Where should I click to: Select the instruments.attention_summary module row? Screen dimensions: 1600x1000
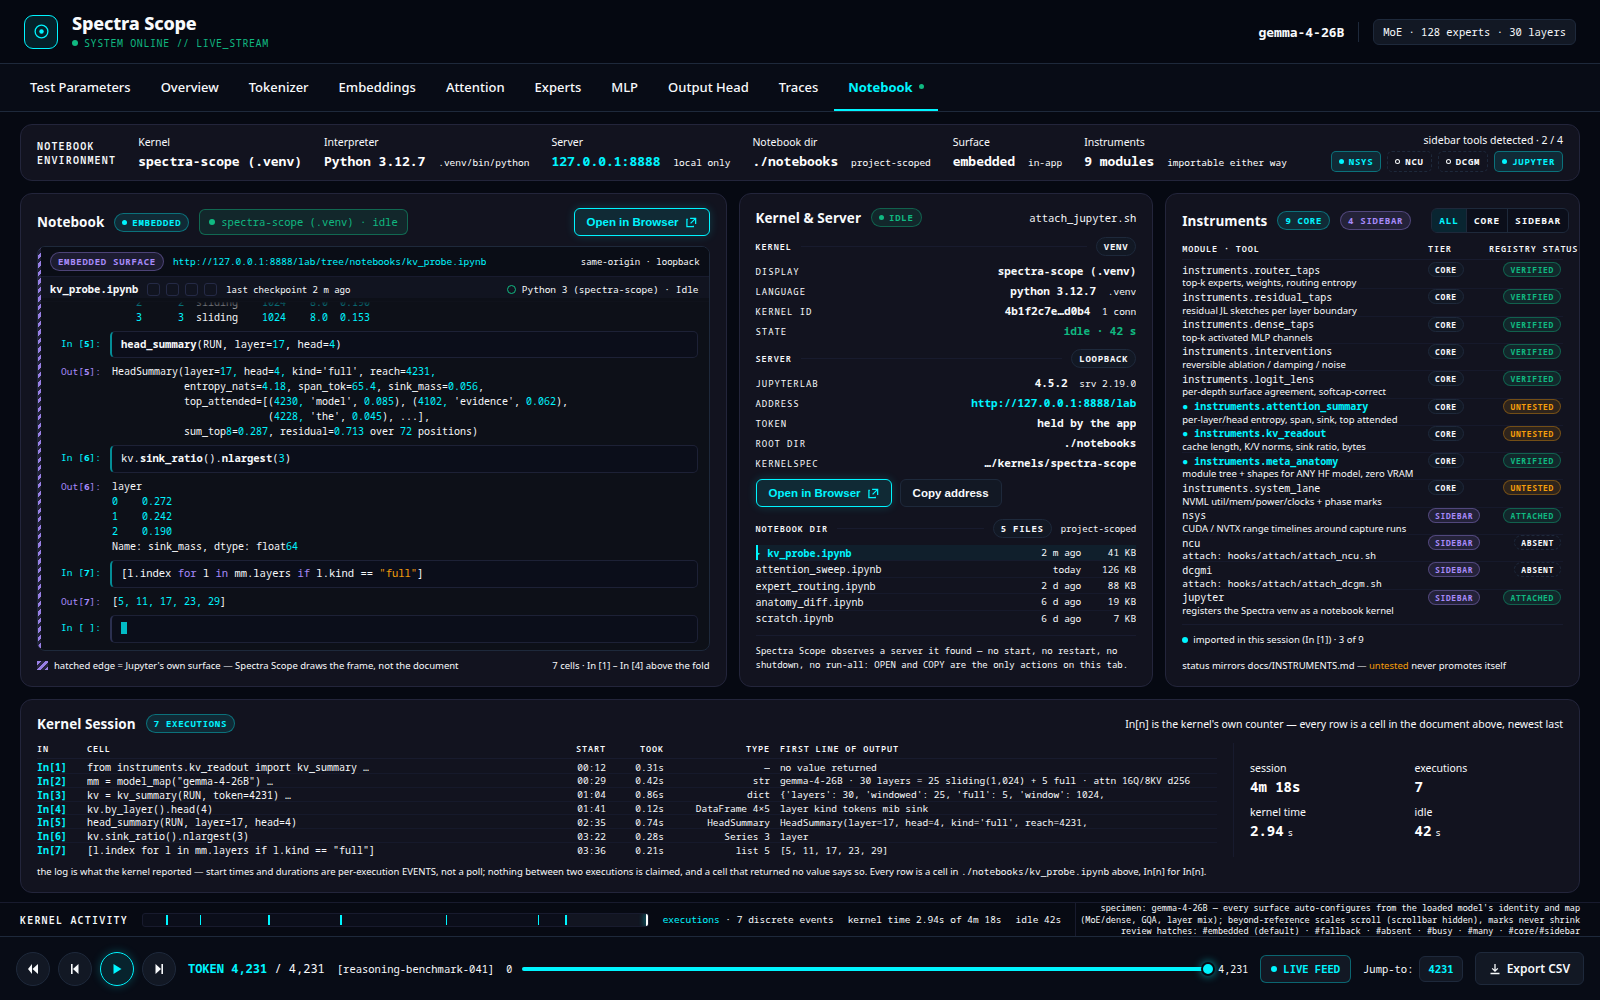click(x=1372, y=413)
